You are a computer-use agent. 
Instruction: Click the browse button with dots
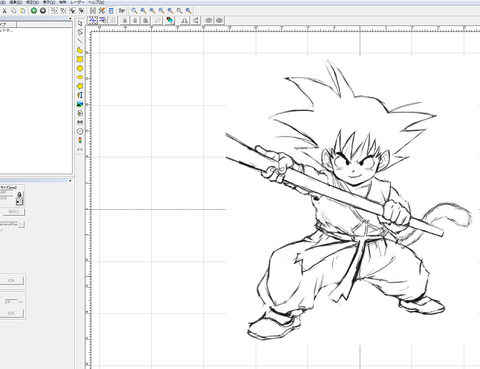(21, 224)
